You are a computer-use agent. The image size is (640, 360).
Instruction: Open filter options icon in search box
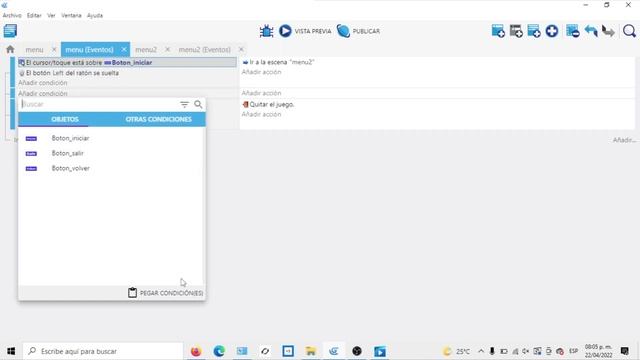(184, 104)
